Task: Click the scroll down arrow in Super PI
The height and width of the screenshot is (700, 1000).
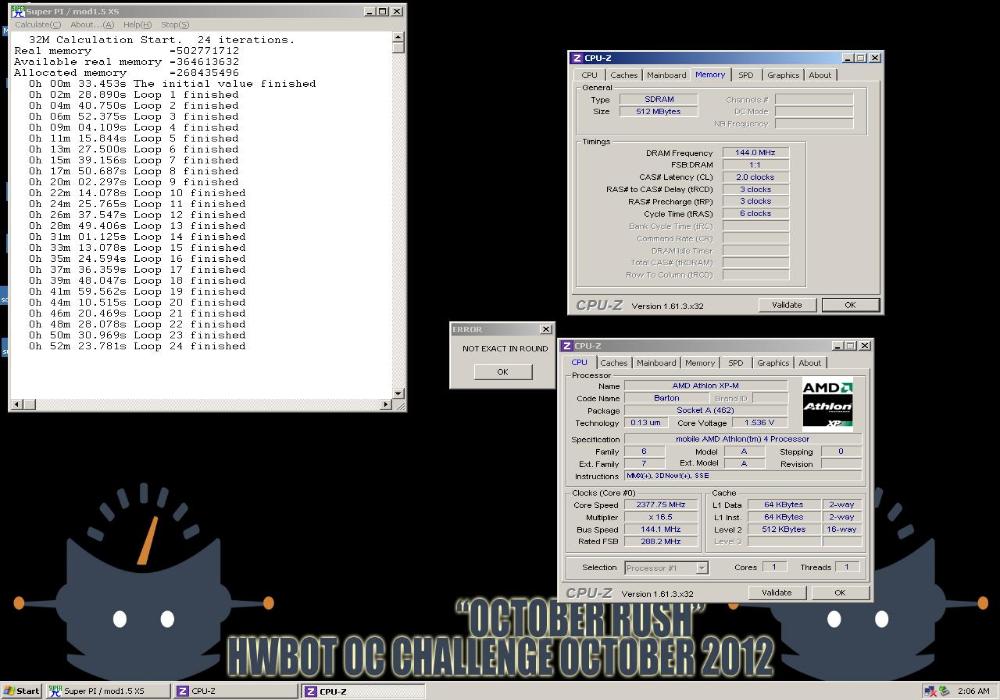Action: 399,394
